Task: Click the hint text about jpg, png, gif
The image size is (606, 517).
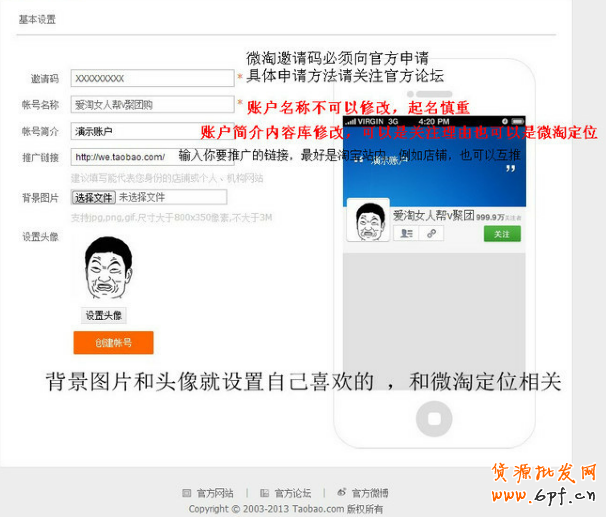Action: tap(172, 218)
